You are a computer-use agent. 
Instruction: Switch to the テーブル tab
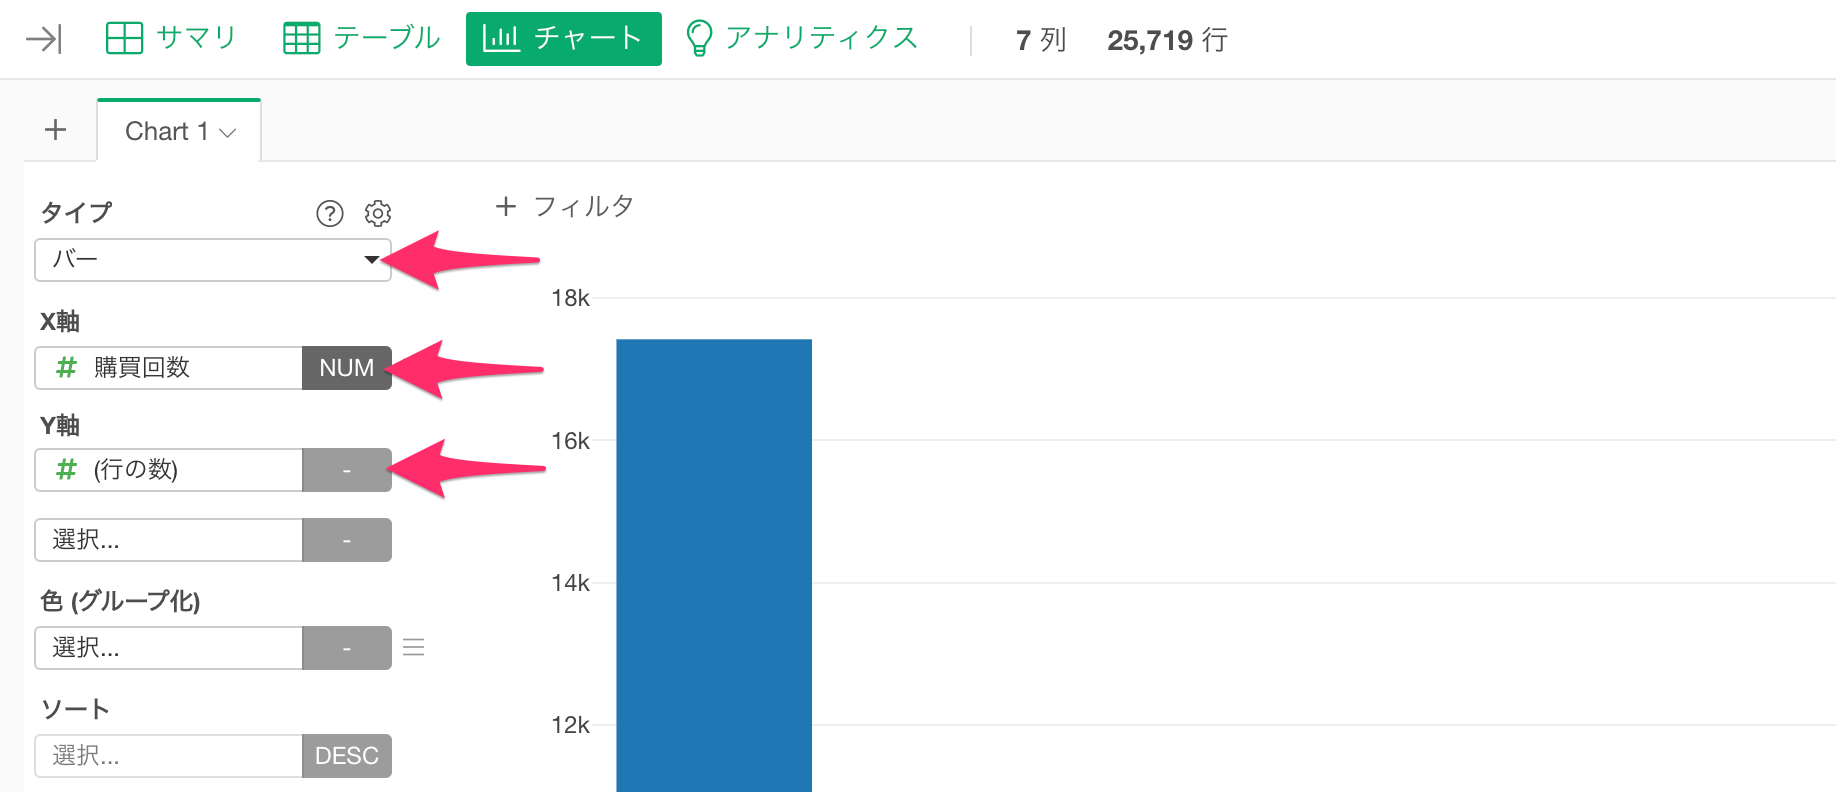[362, 39]
